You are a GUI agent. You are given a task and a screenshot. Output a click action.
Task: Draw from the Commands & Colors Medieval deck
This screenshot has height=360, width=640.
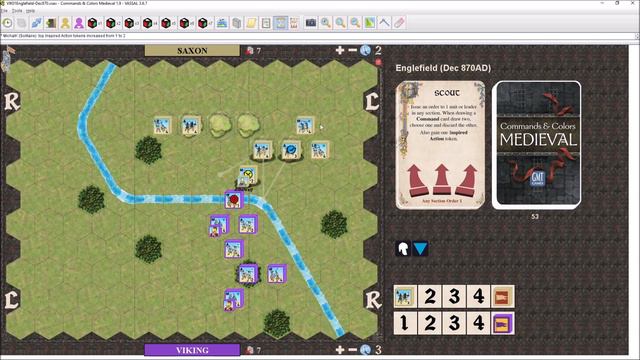538,145
